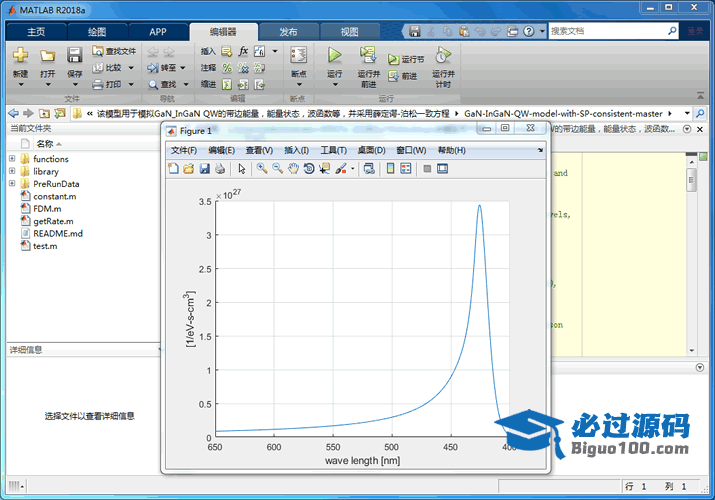The height and width of the screenshot is (500, 715).
Task: Click the save figure disk icon
Action: click(204, 169)
